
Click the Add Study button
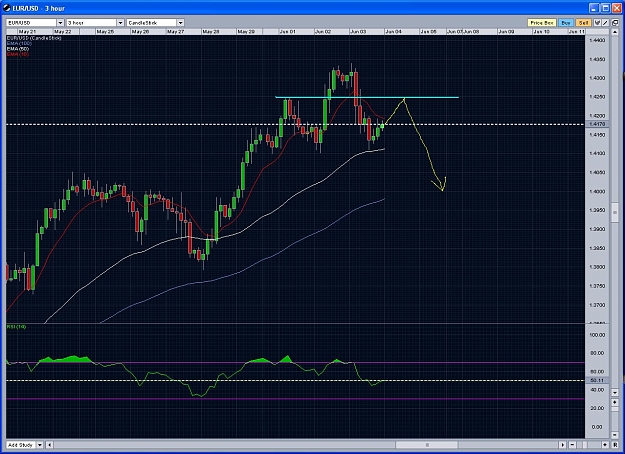(21, 445)
